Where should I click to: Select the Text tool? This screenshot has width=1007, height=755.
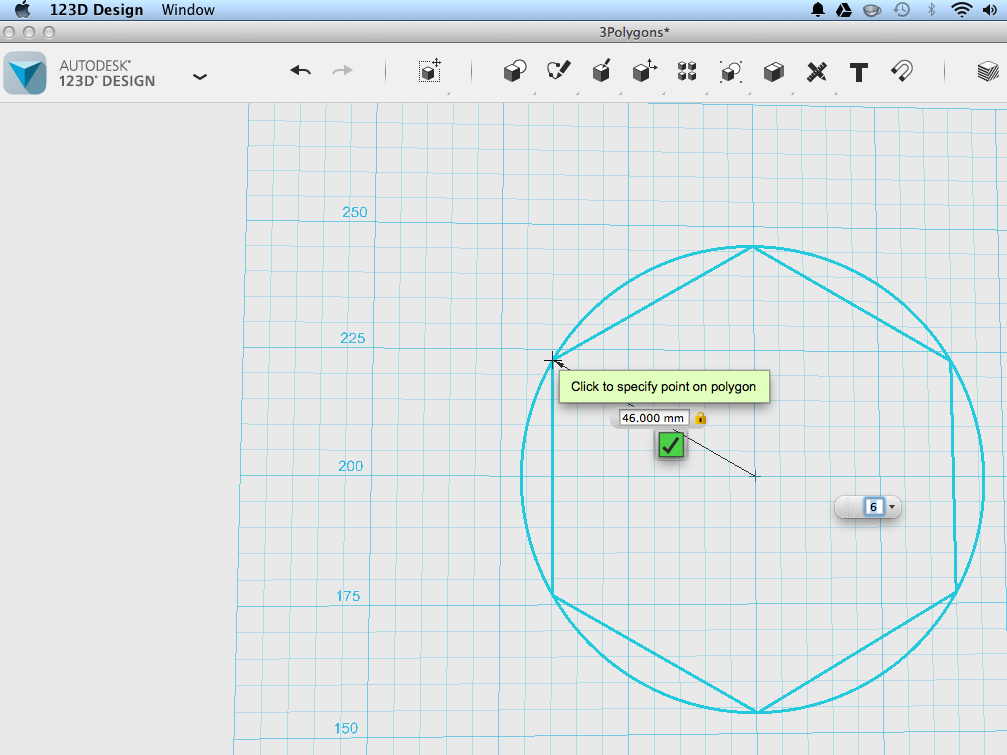859,72
